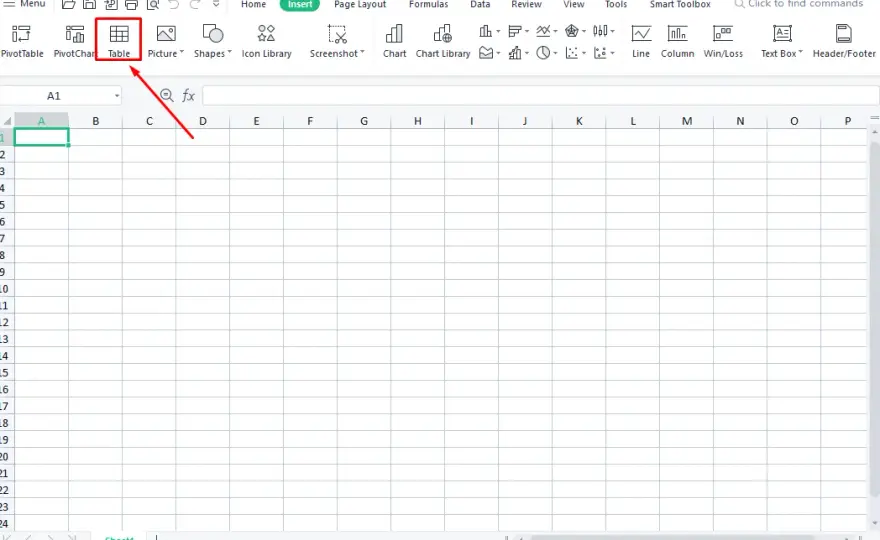Insert a bubble chart type

coord(600,53)
